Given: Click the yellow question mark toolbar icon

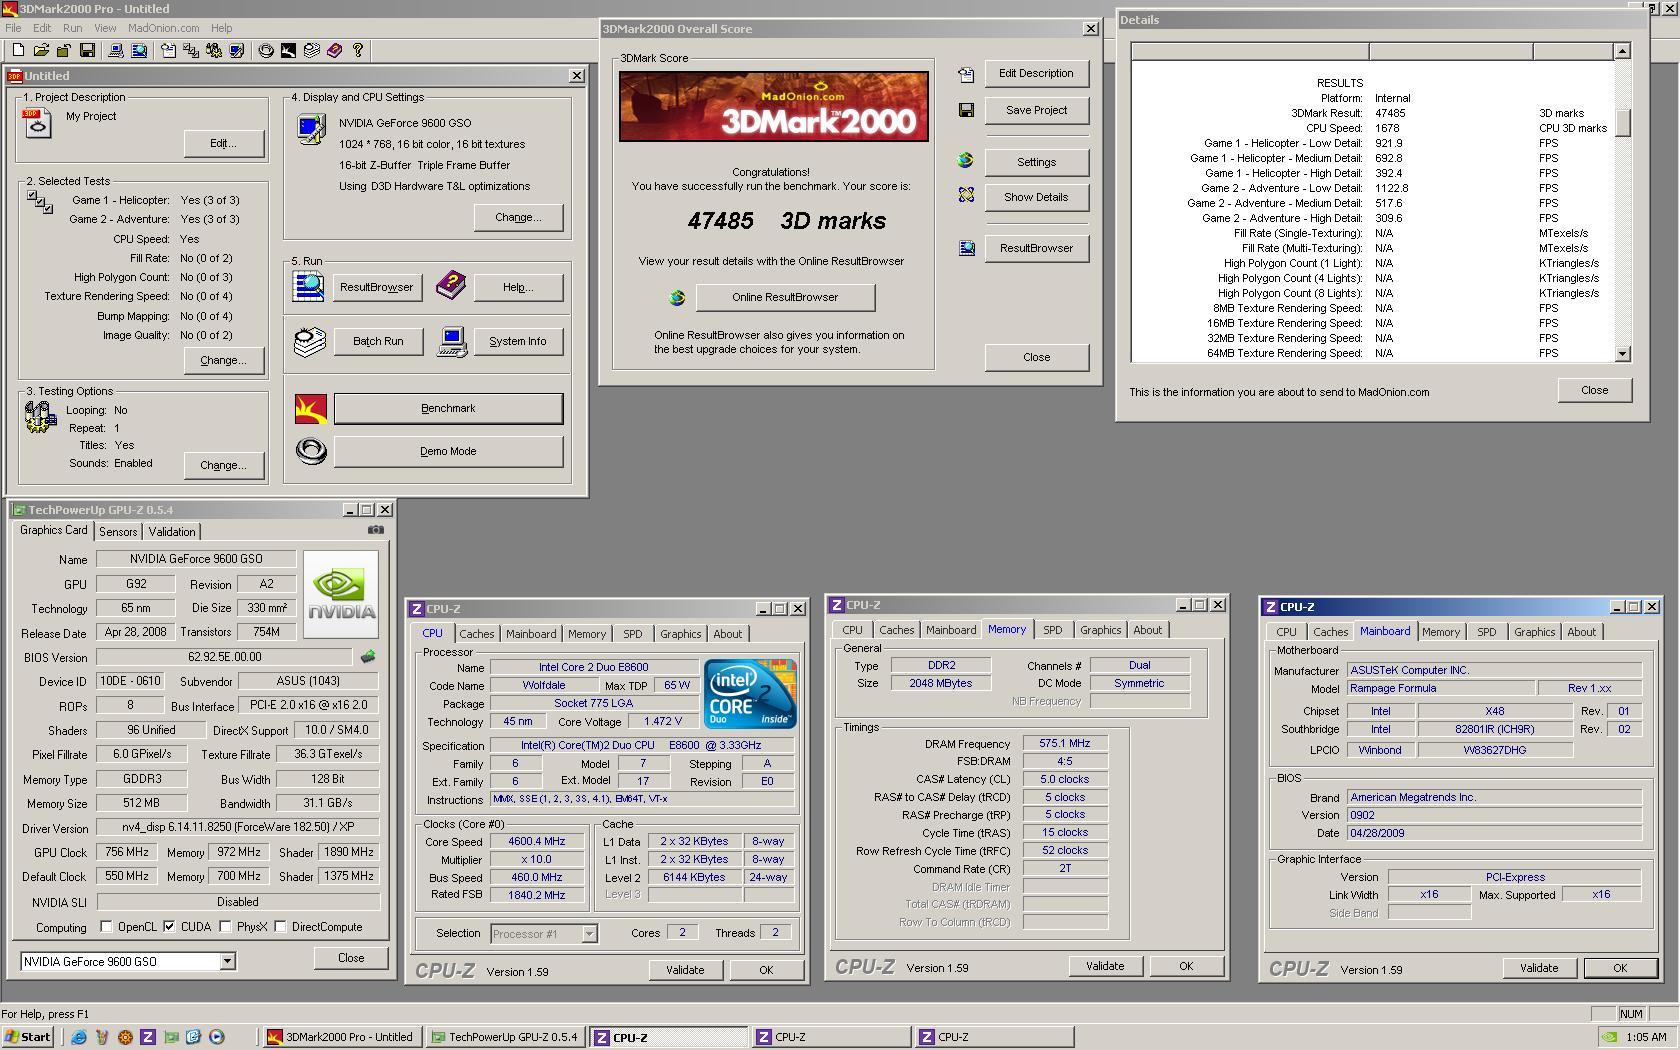Looking at the screenshot, I should (x=358, y=50).
